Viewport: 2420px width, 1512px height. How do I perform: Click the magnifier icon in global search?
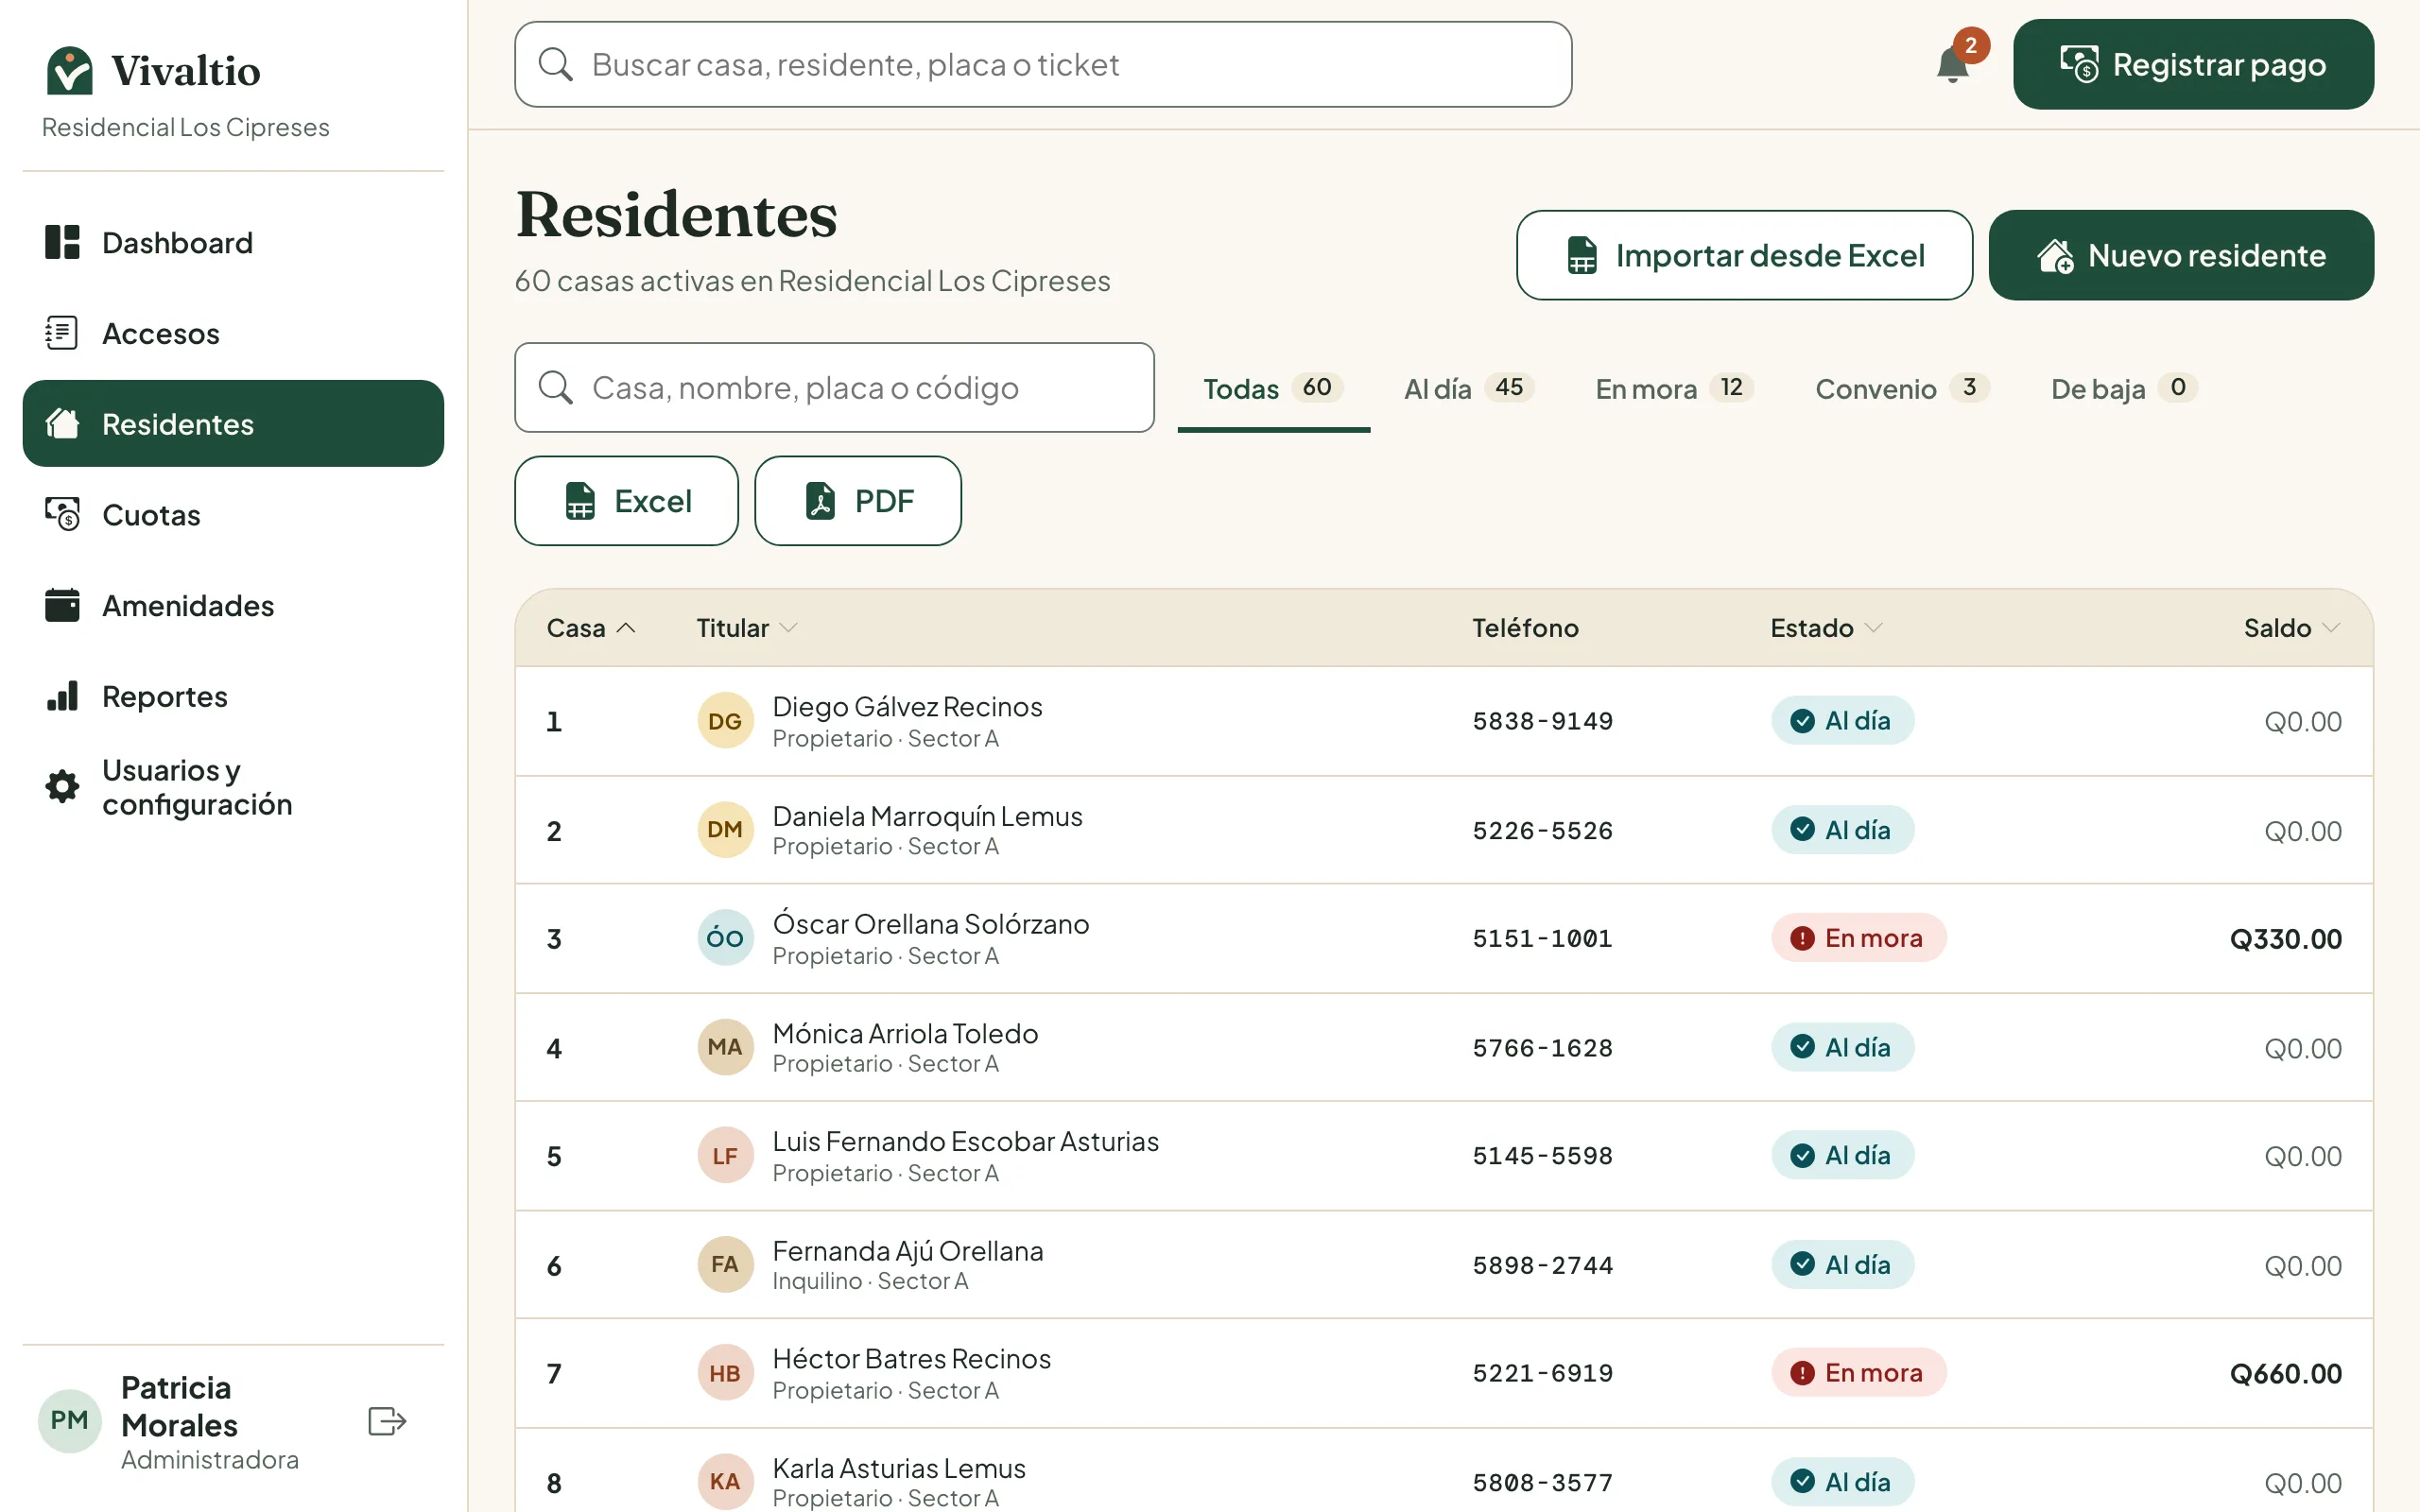pyautogui.click(x=556, y=64)
